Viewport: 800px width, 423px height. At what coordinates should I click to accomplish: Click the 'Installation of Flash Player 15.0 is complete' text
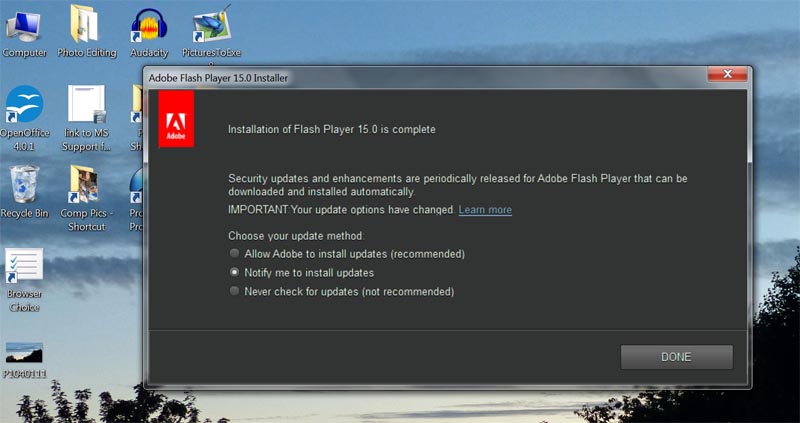(x=332, y=130)
